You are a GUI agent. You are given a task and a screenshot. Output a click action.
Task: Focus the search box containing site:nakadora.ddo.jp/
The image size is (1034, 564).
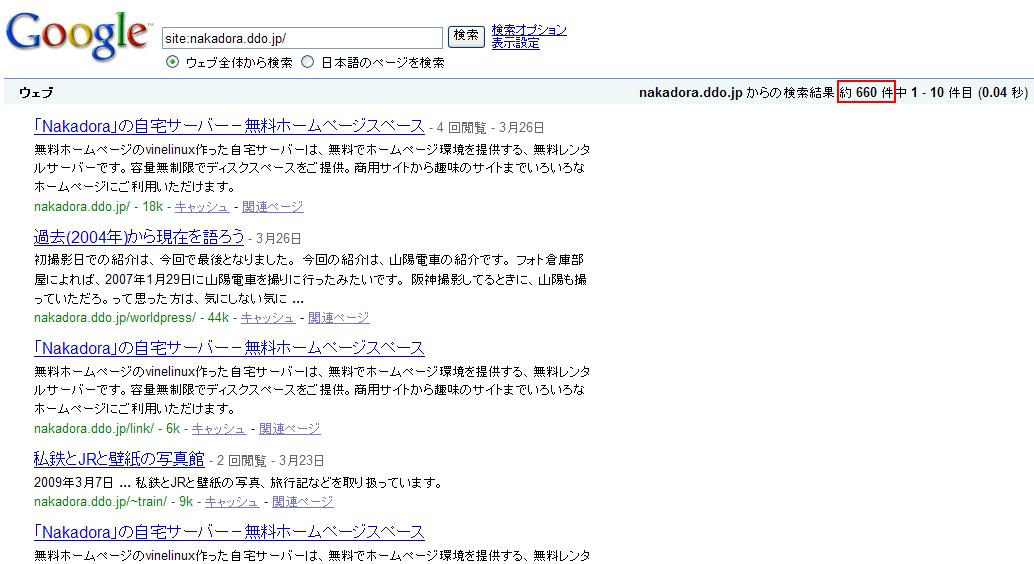coord(302,38)
